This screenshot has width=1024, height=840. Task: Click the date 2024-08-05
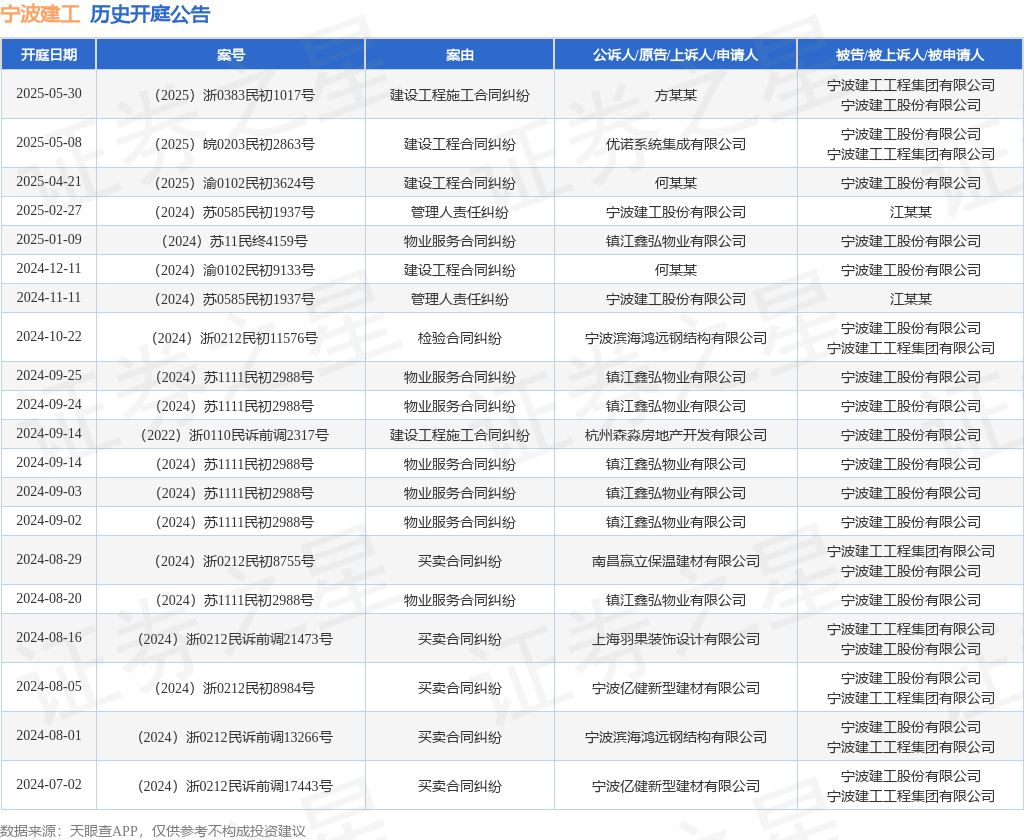pos(49,687)
